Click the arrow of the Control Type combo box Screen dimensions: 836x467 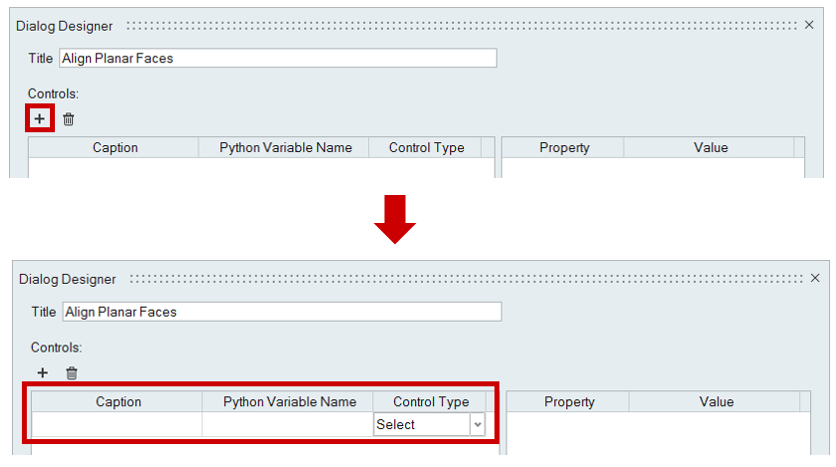477,425
